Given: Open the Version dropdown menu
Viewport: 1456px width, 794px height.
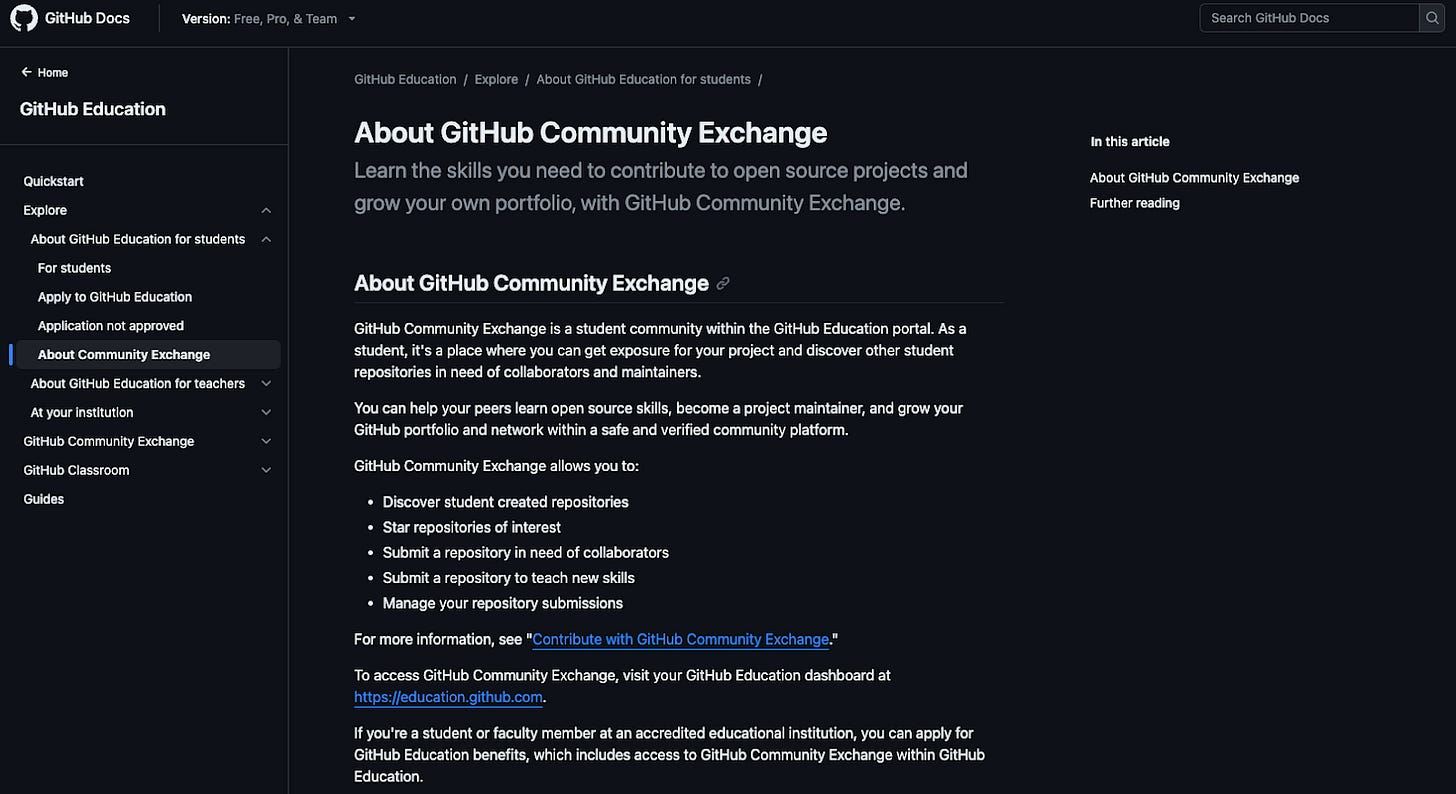Looking at the screenshot, I should 269,18.
